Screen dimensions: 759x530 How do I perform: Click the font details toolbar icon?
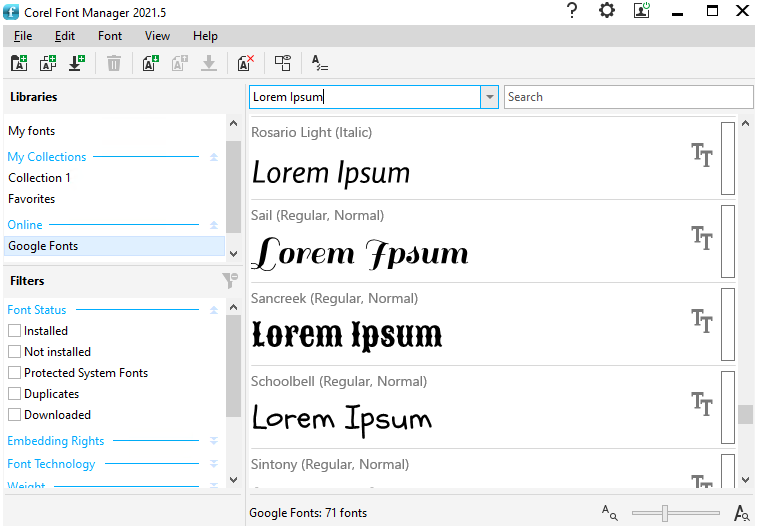pos(320,63)
